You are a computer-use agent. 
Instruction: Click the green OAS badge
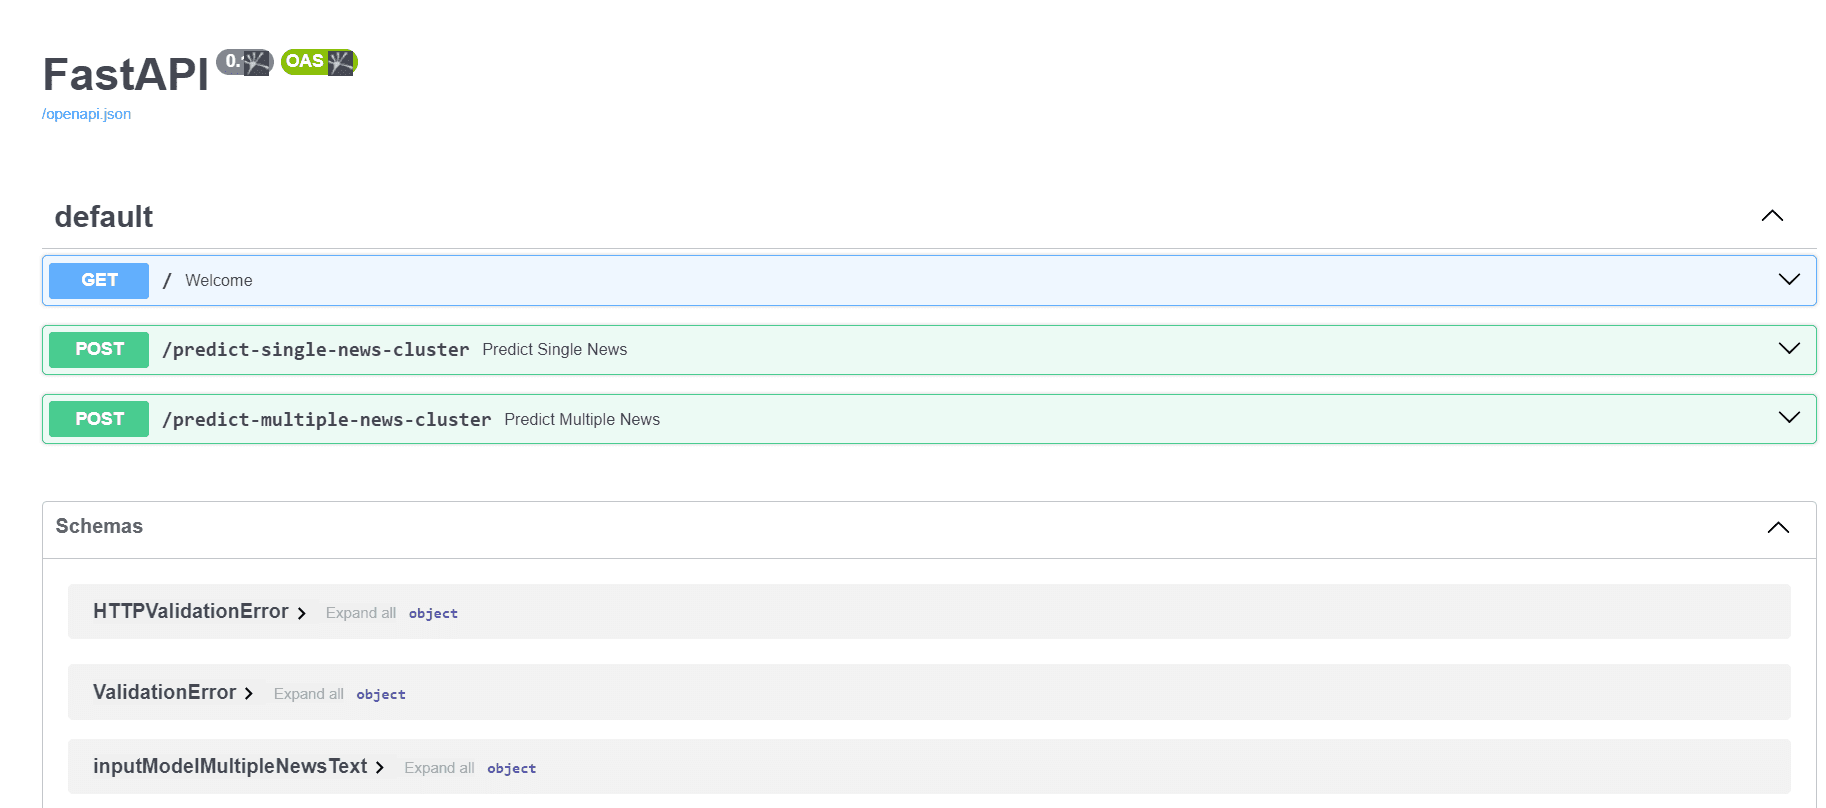[319, 62]
